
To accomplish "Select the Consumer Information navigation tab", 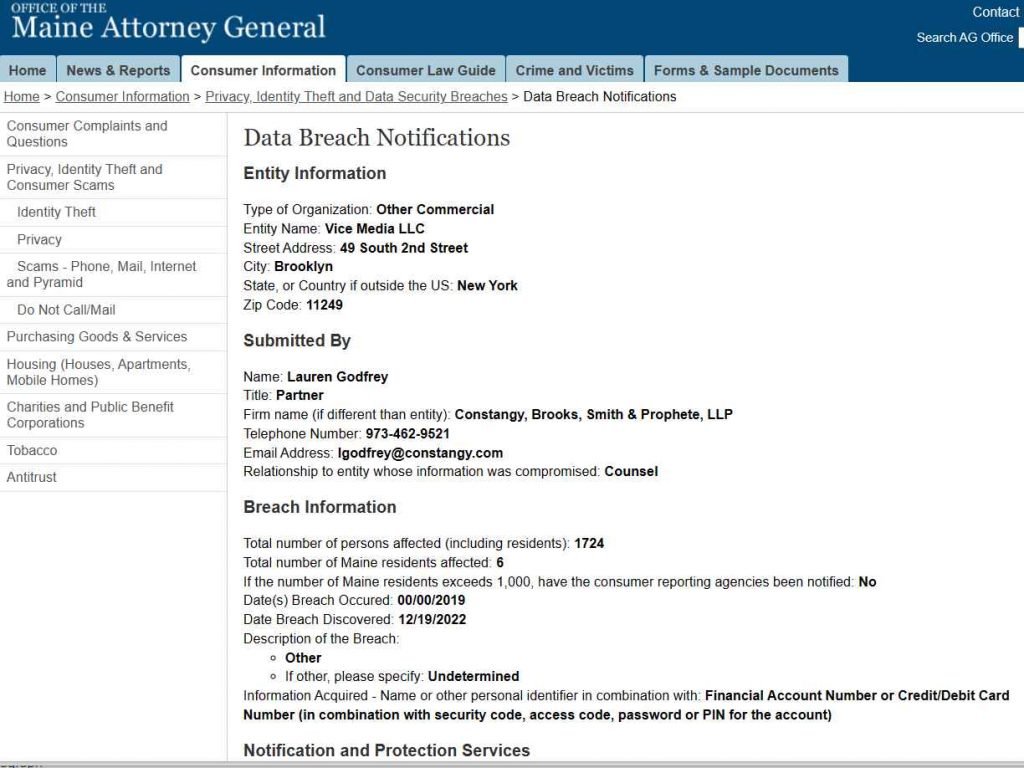I will pos(263,70).
